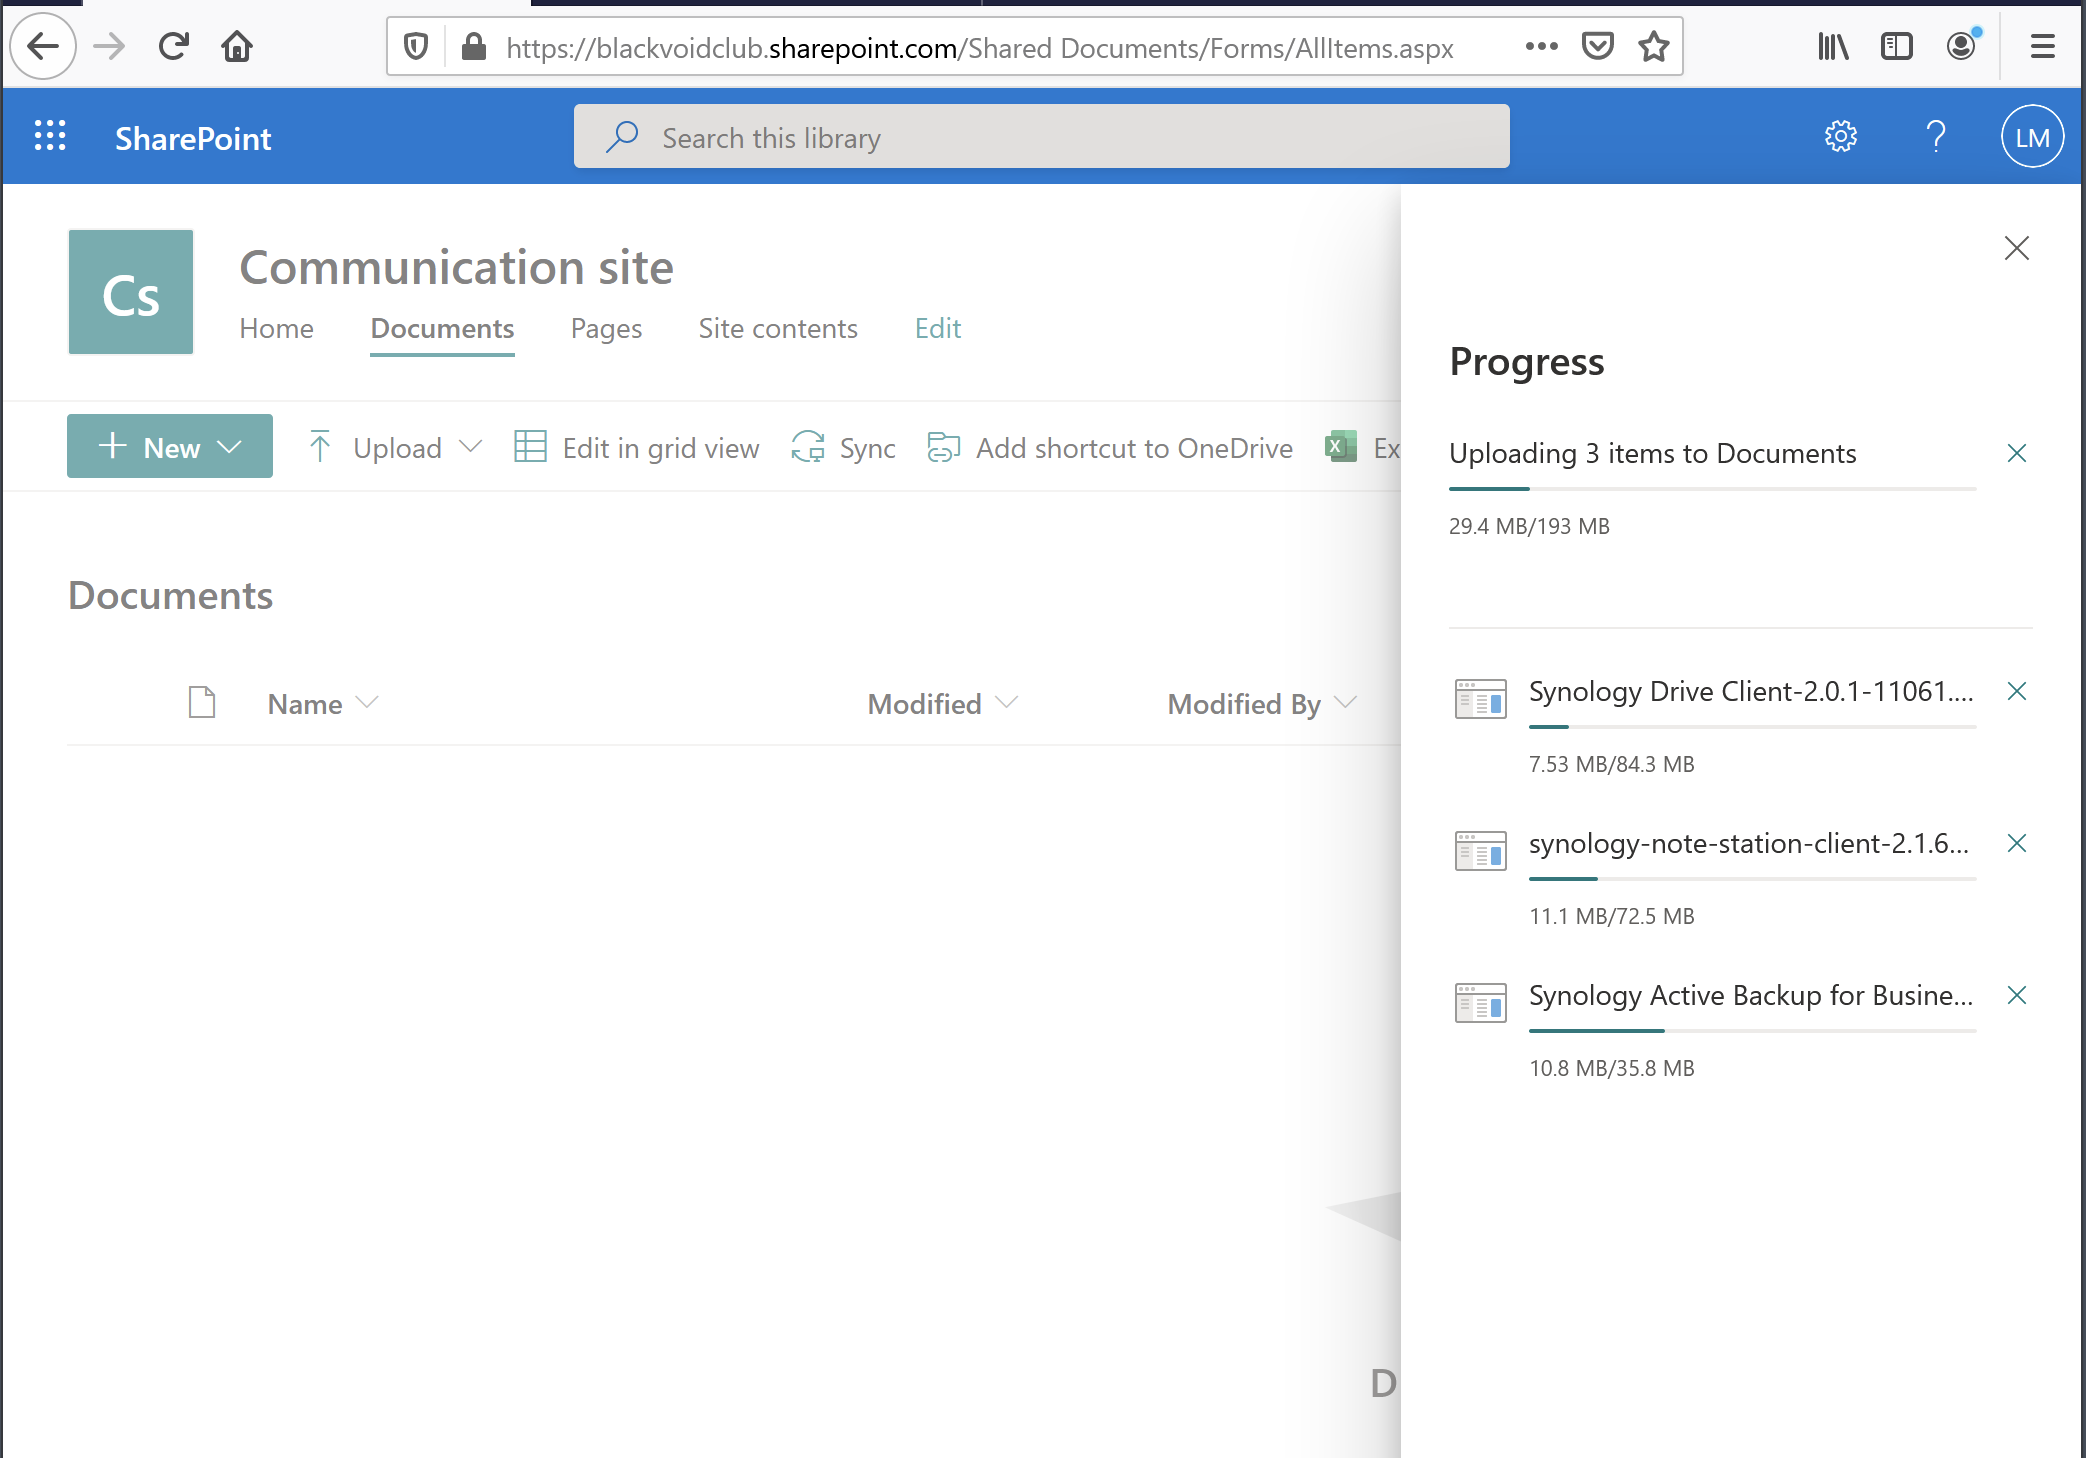Open the SharePoint help question mark
Screen dimensions: 2086x1458
[x=1936, y=136]
